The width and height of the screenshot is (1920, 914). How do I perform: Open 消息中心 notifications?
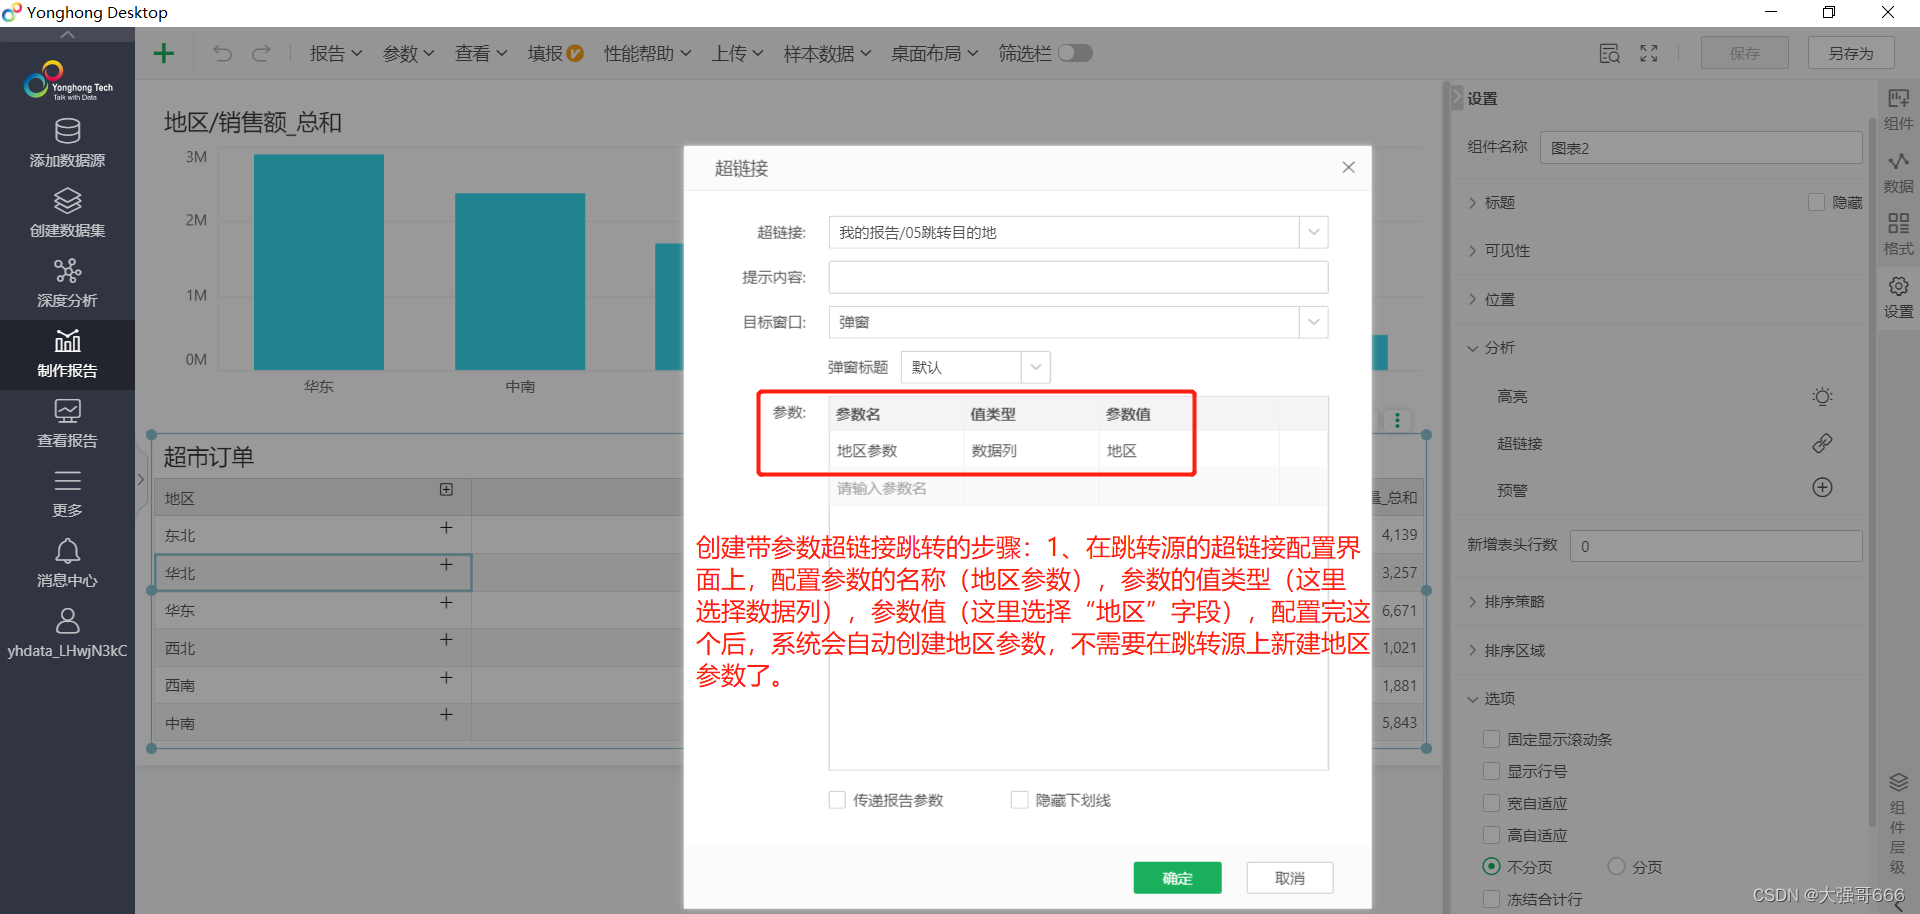coord(67,564)
